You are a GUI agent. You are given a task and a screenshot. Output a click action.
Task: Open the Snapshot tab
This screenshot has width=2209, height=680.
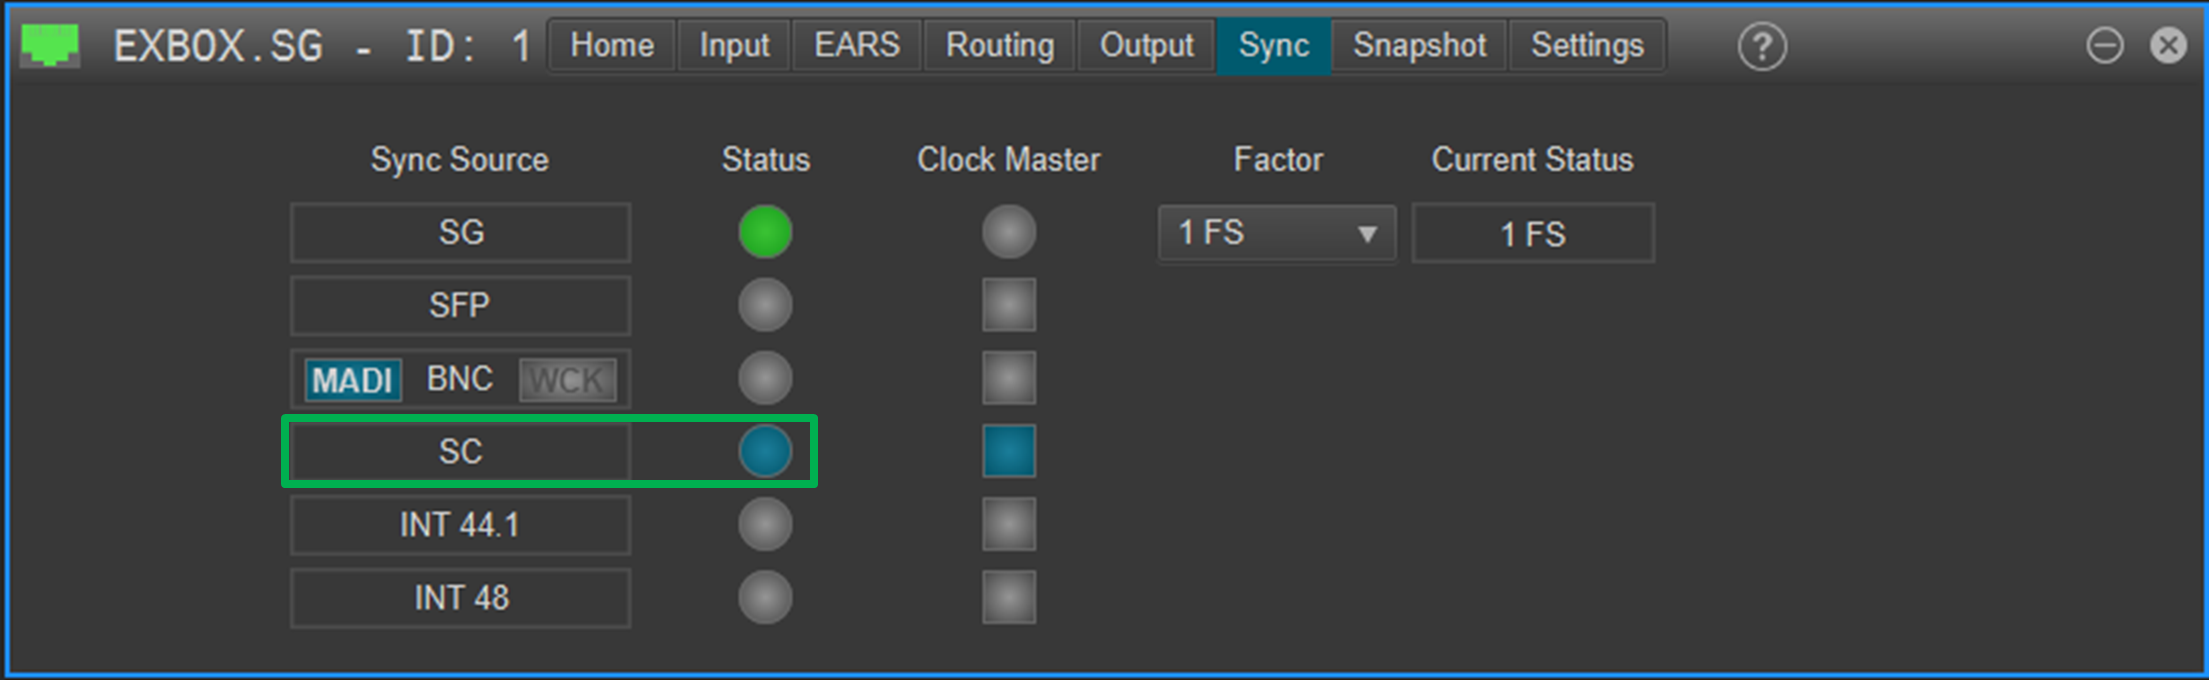1419,46
